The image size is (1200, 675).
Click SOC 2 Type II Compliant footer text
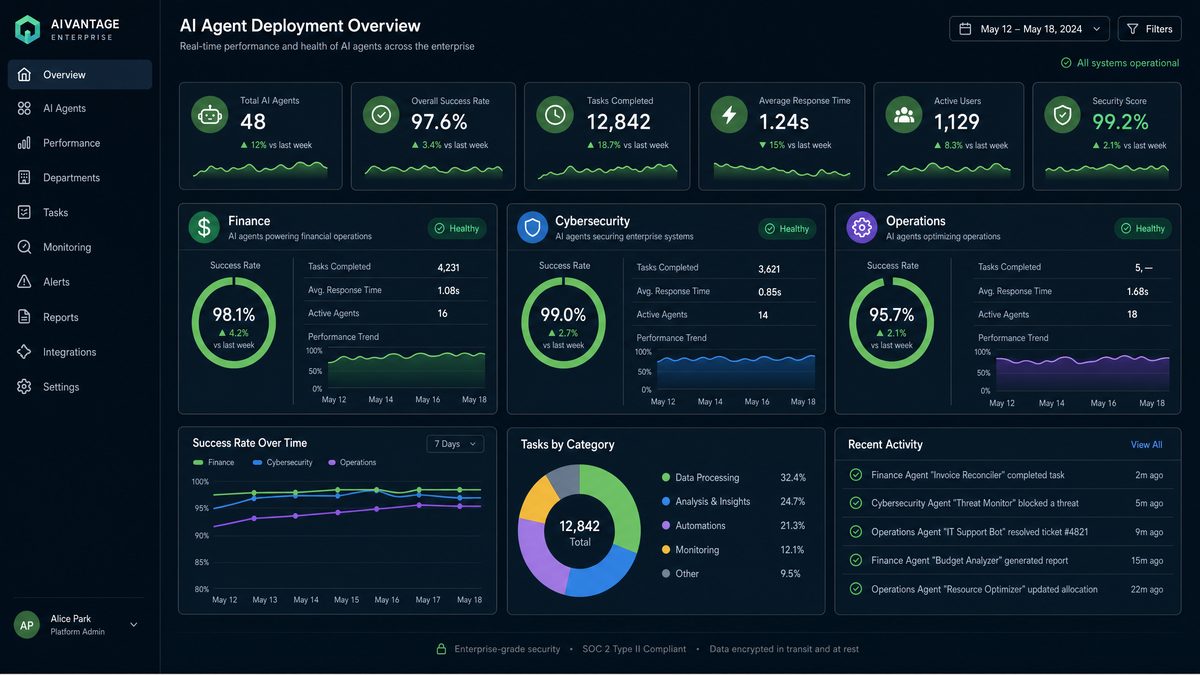pyautogui.click(x=634, y=649)
